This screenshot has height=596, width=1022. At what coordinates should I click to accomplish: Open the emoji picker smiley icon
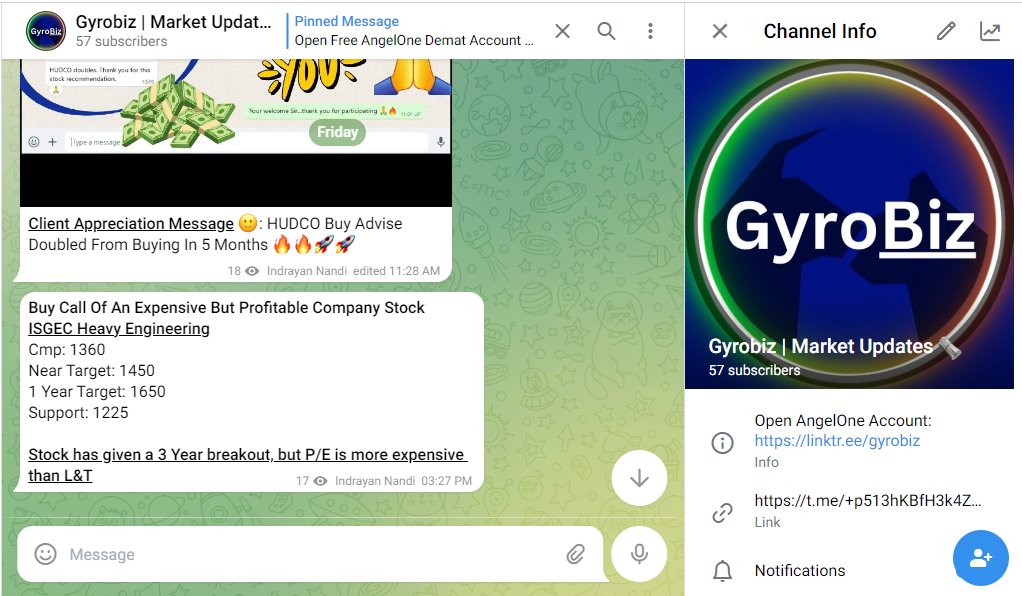[45, 554]
